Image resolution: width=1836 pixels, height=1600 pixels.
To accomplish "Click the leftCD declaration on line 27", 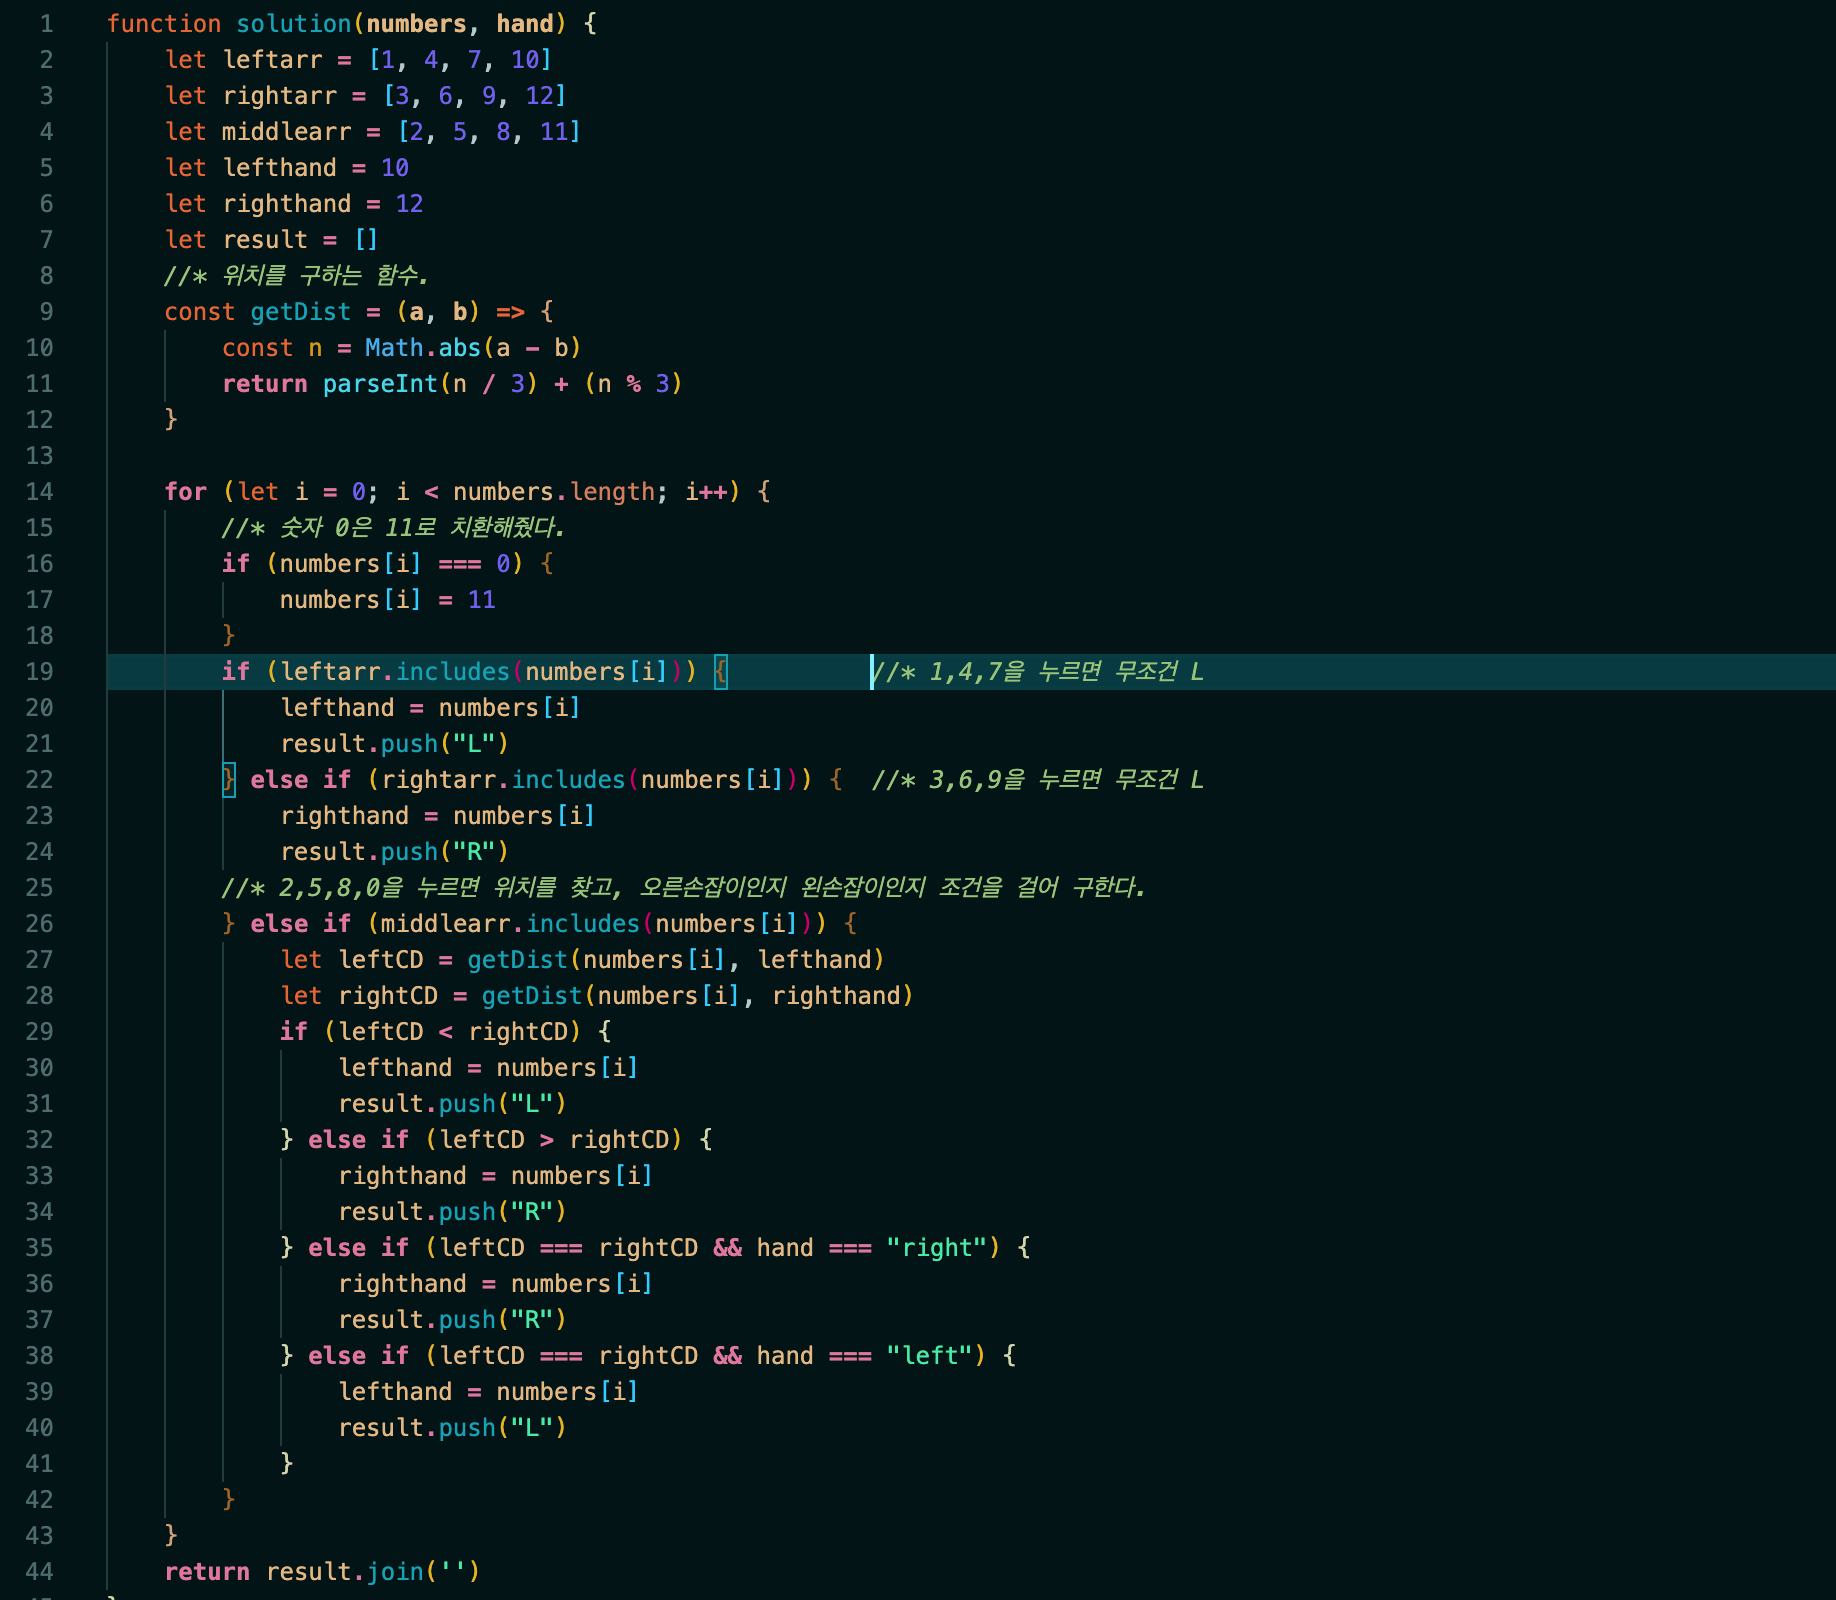I will click(x=380, y=960).
